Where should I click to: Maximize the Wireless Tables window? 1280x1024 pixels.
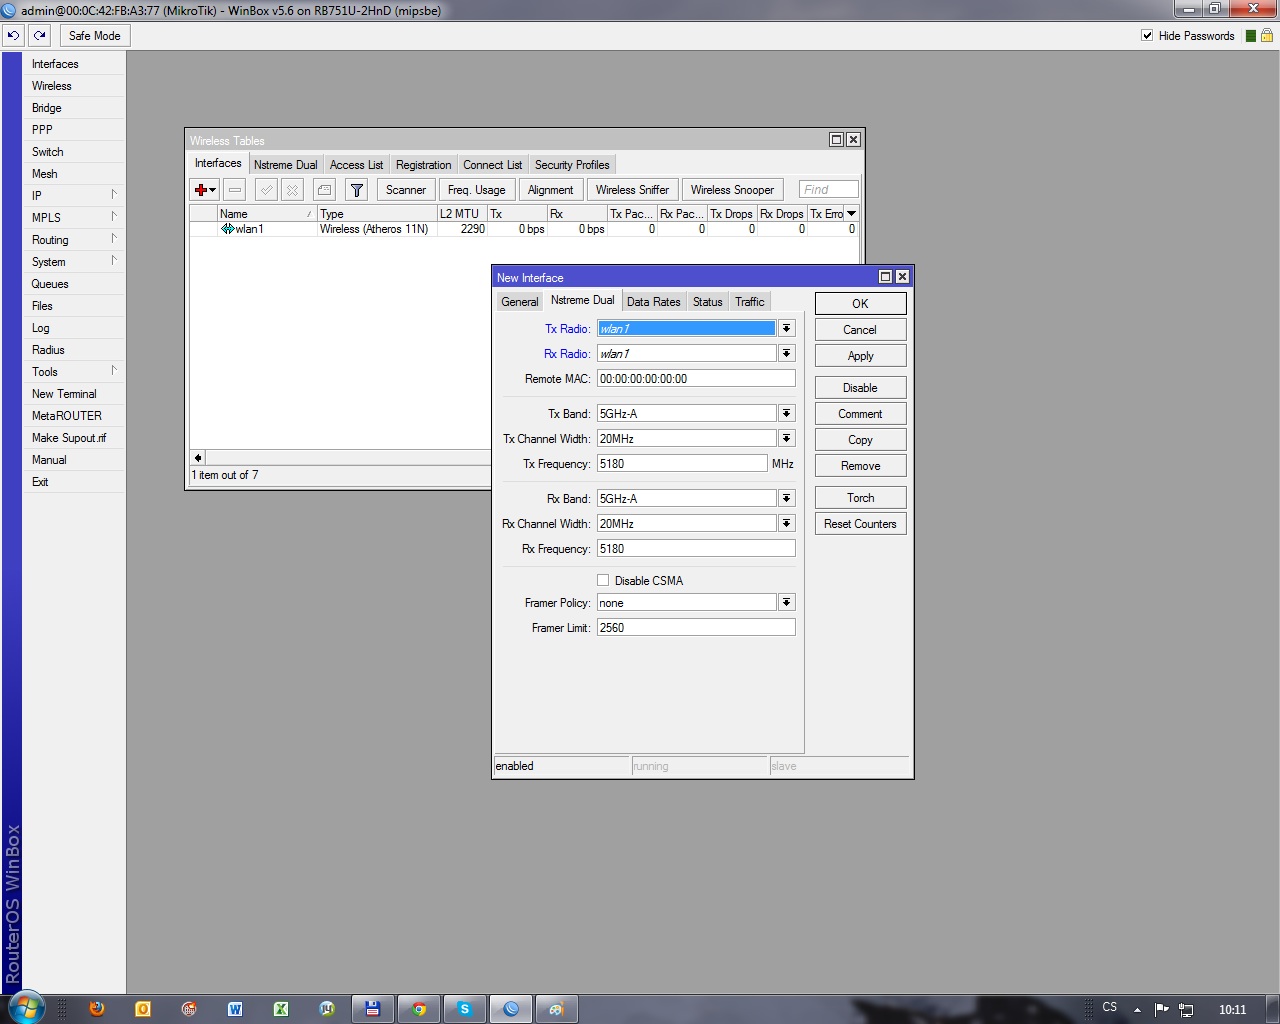coord(836,140)
